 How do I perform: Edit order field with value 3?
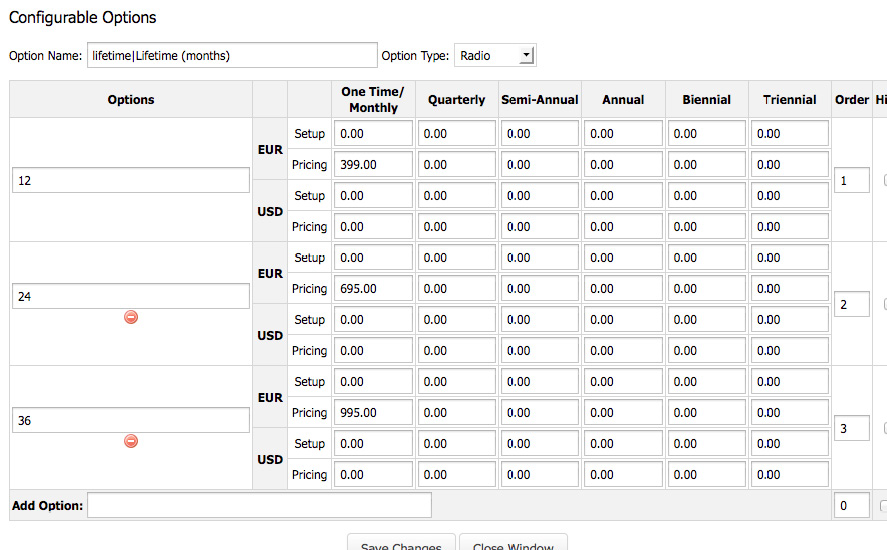click(851, 428)
